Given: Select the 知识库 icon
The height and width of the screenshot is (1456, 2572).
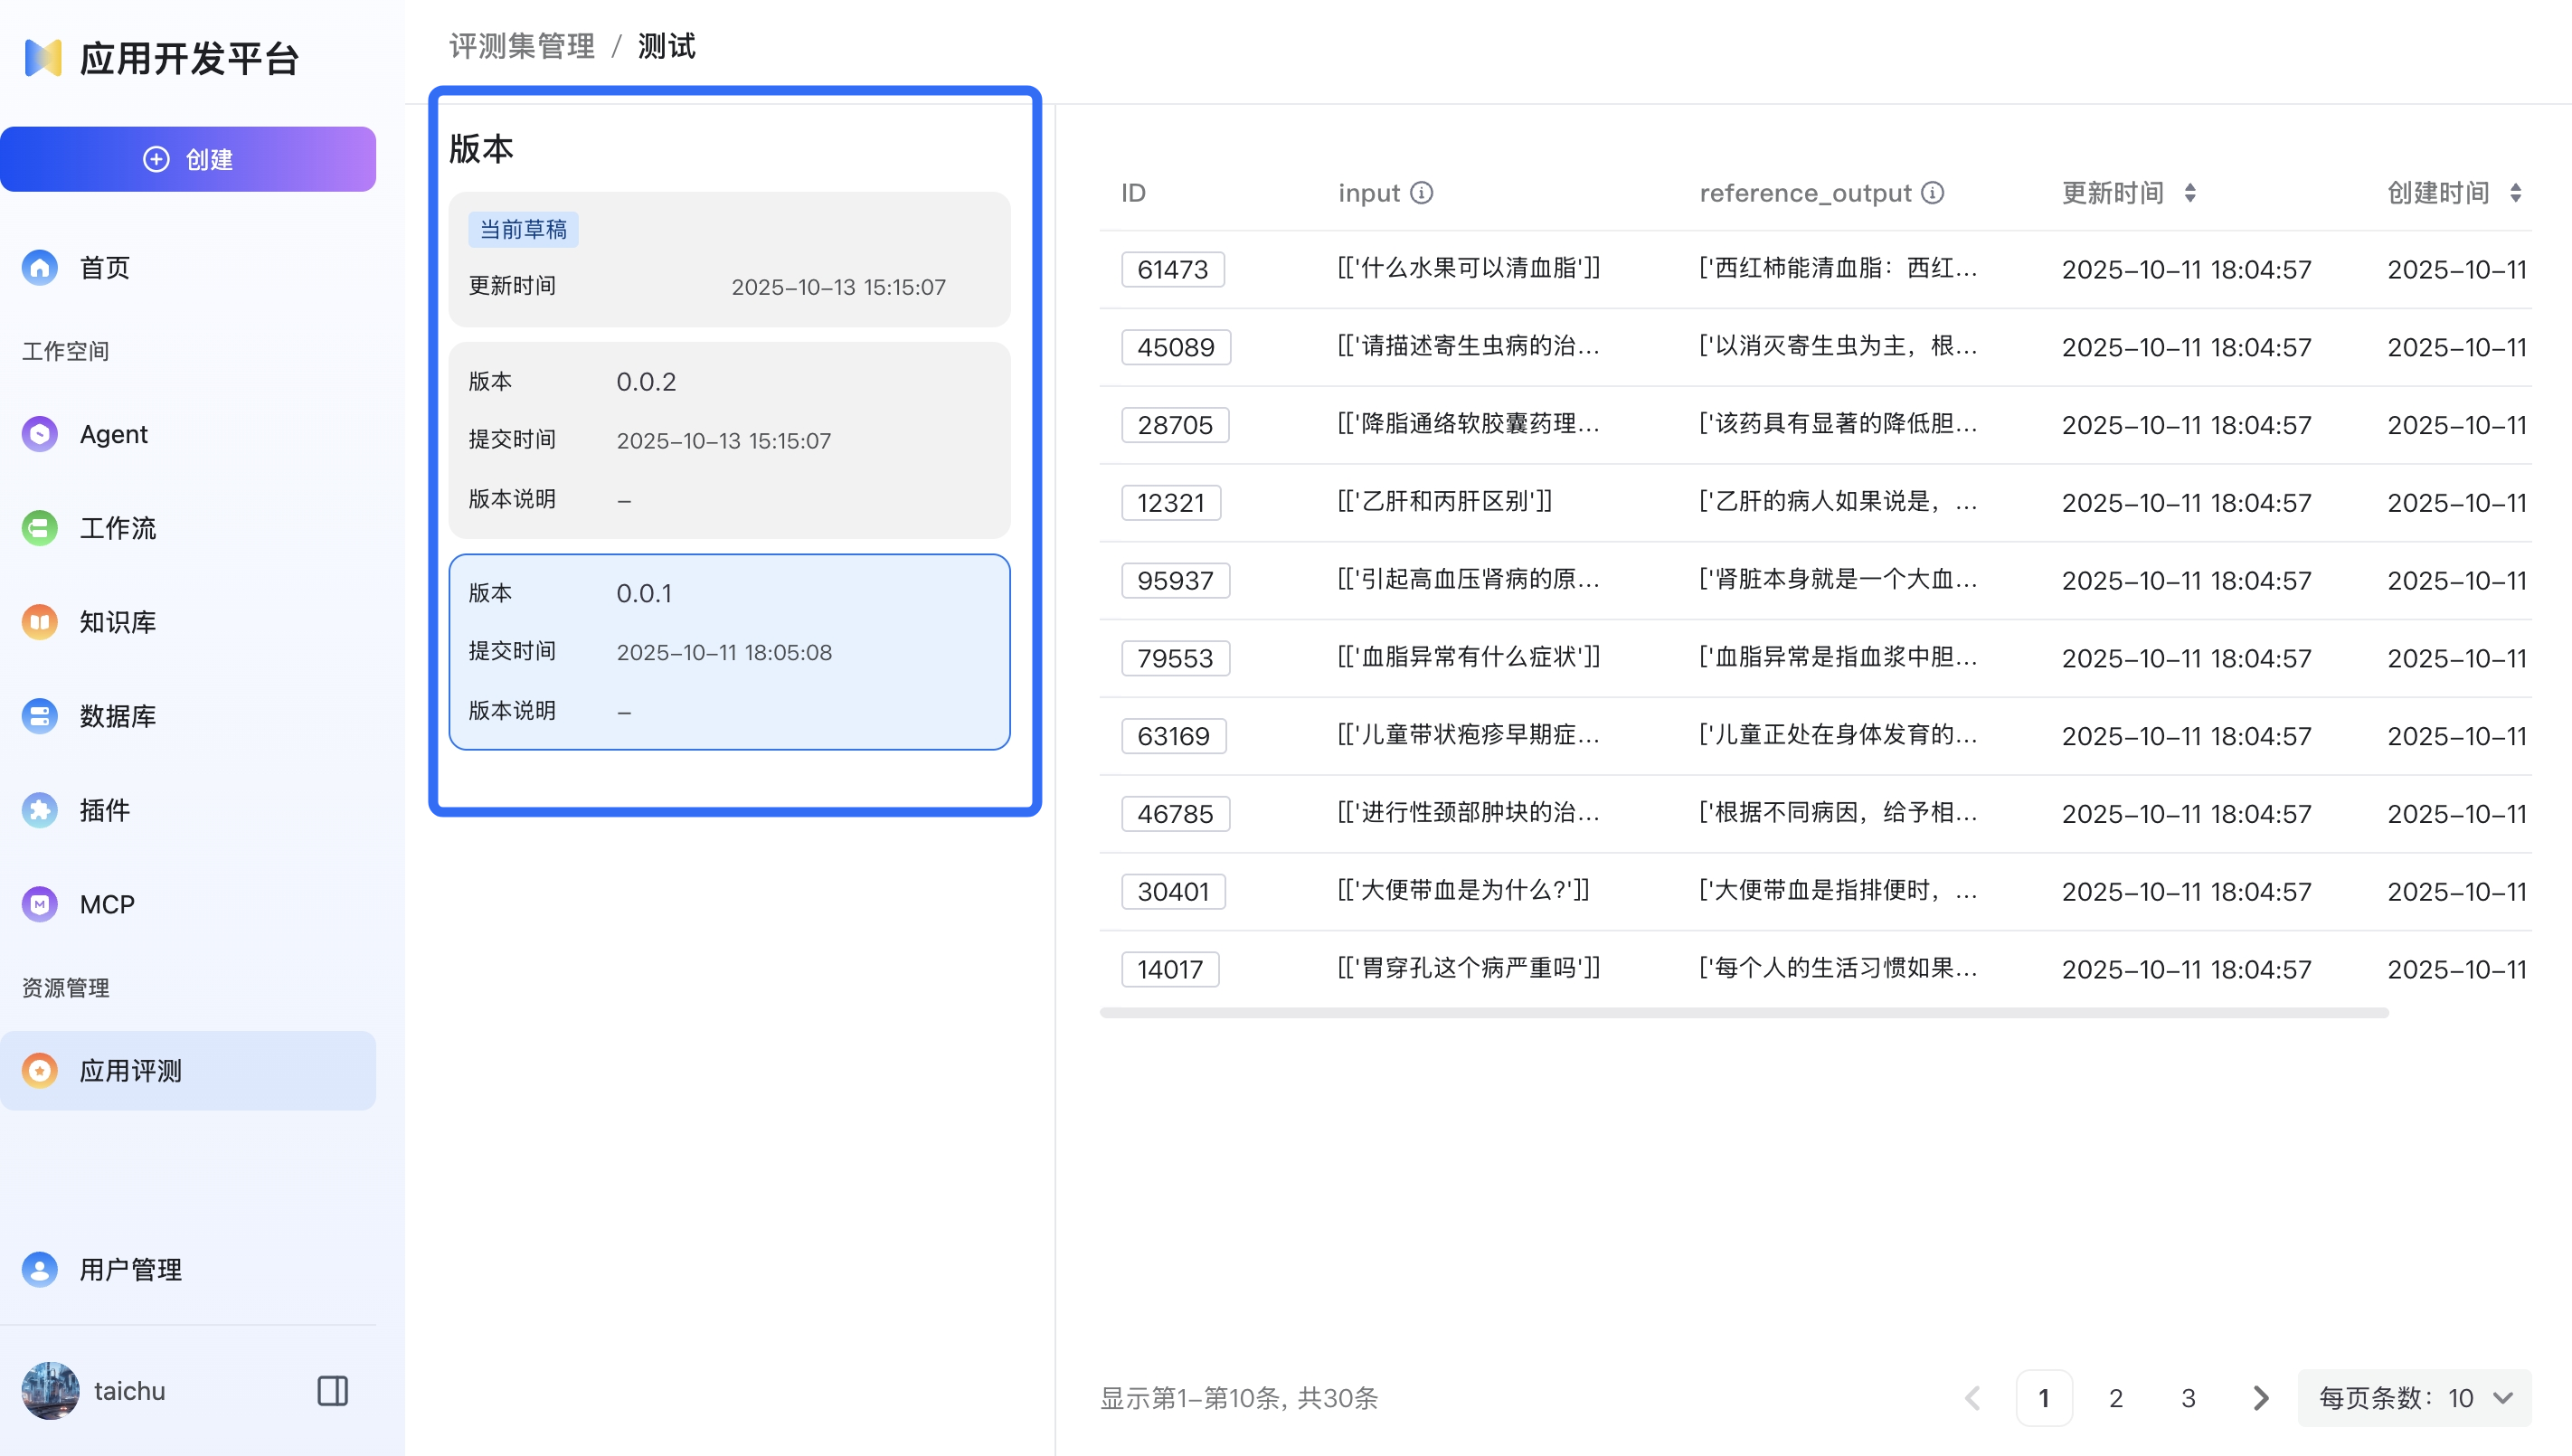Looking at the screenshot, I should click(39, 622).
